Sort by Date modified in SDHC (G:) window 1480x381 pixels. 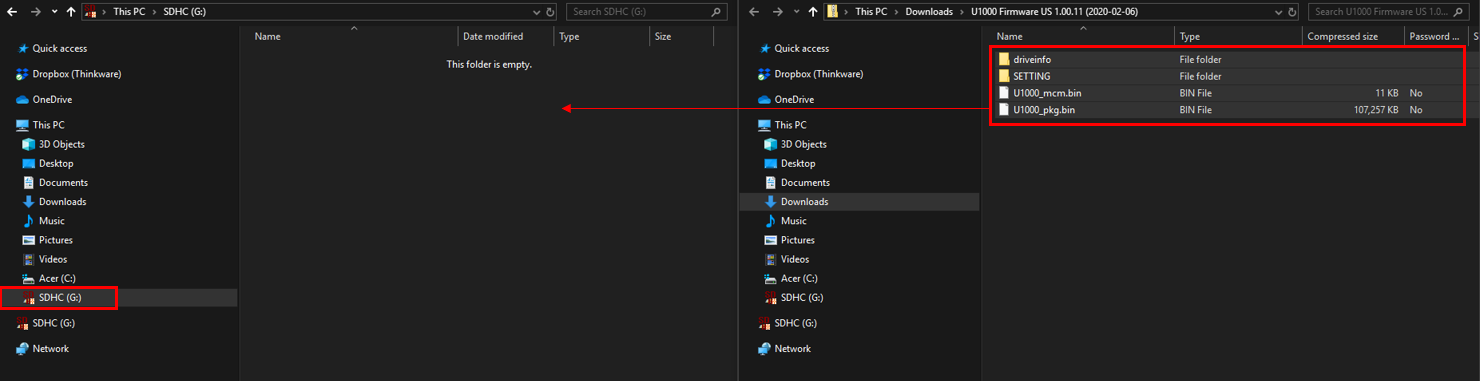click(x=493, y=36)
